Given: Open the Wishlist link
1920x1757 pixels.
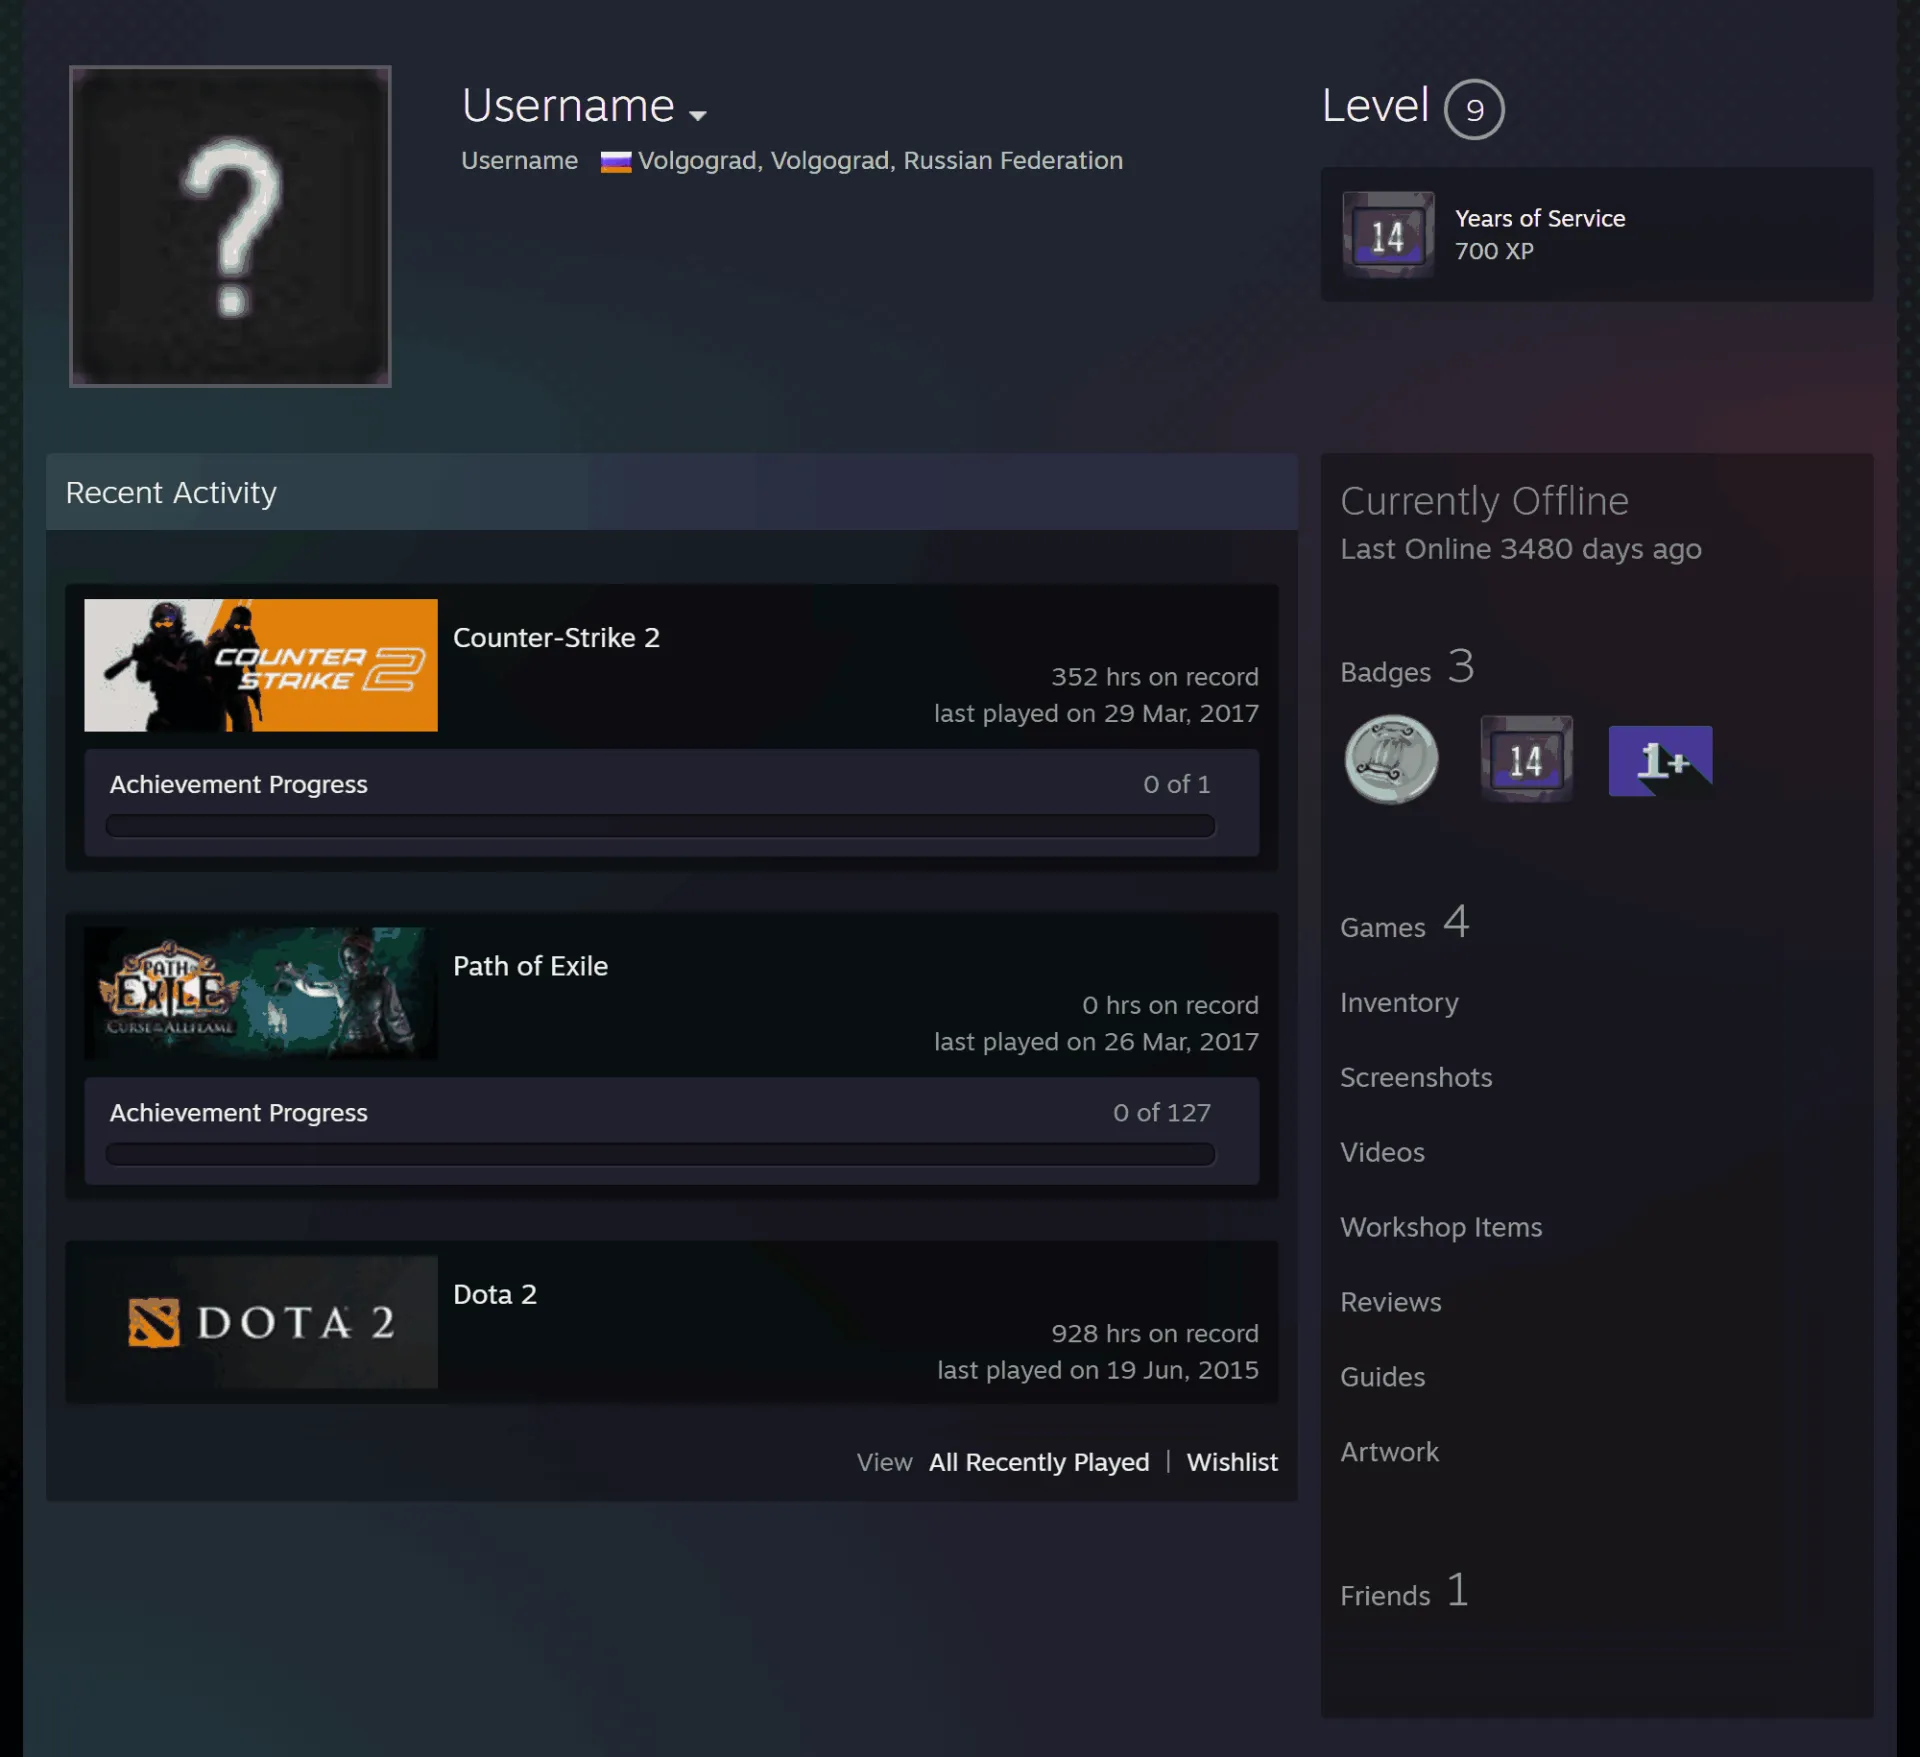Looking at the screenshot, I should [1232, 1462].
